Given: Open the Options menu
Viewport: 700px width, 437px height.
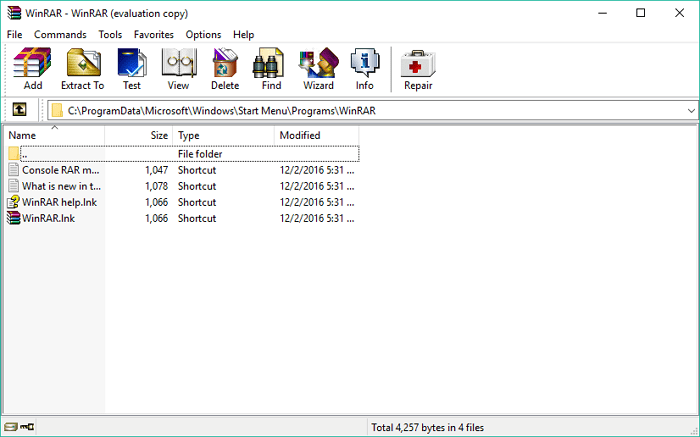Looking at the screenshot, I should tap(203, 34).
